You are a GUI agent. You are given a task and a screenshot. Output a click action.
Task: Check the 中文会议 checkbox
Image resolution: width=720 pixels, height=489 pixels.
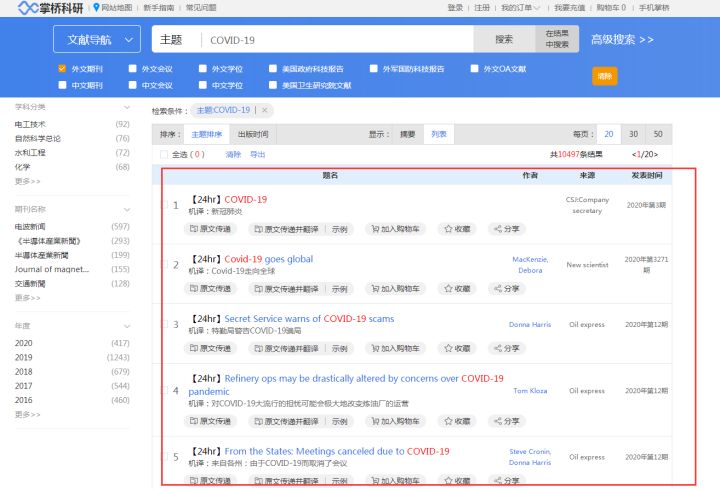(x=133, y=85)
